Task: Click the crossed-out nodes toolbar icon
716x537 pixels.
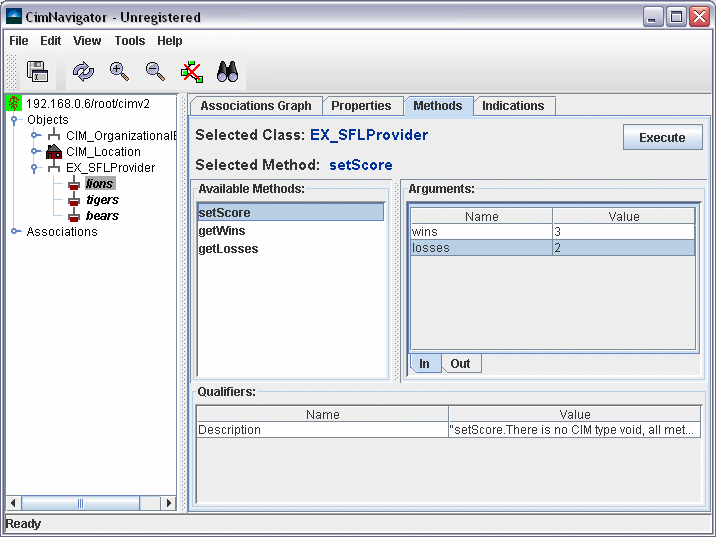Action: click(x=191, y=71)
